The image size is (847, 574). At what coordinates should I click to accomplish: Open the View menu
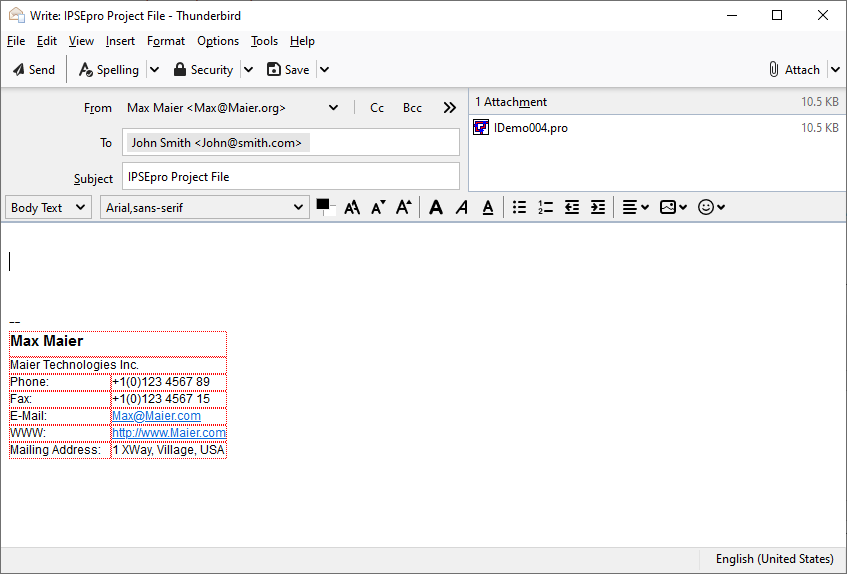pos(81,41)
